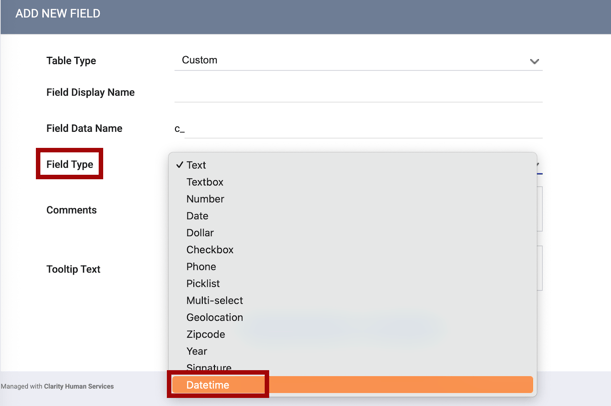Pick Year from the dropdown list

[197, 351]
